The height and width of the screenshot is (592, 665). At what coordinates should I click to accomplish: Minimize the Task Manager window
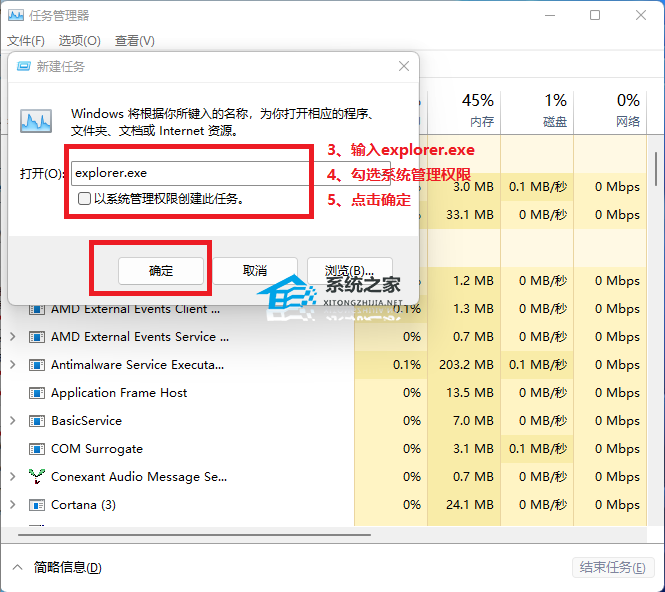click(x=550, y=15)
